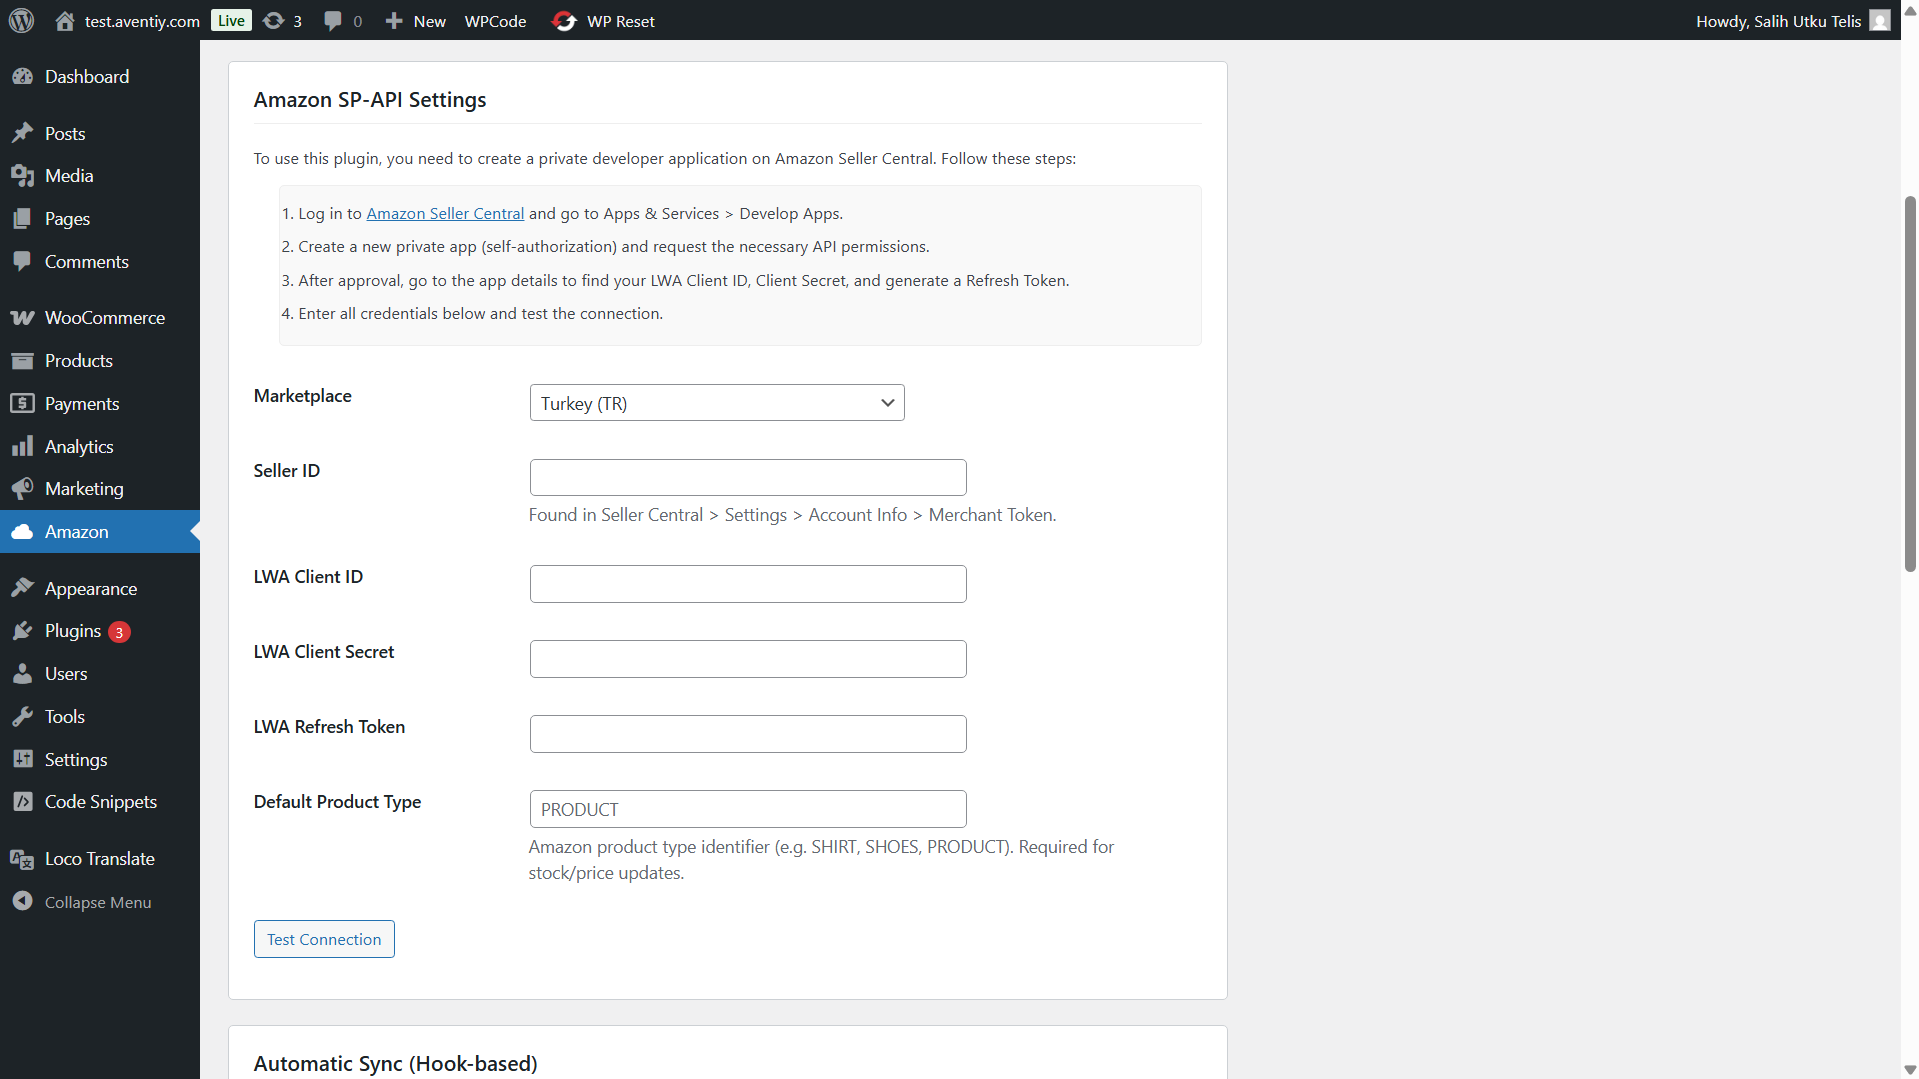Open WooCommerce settings

tap(104, 317)
